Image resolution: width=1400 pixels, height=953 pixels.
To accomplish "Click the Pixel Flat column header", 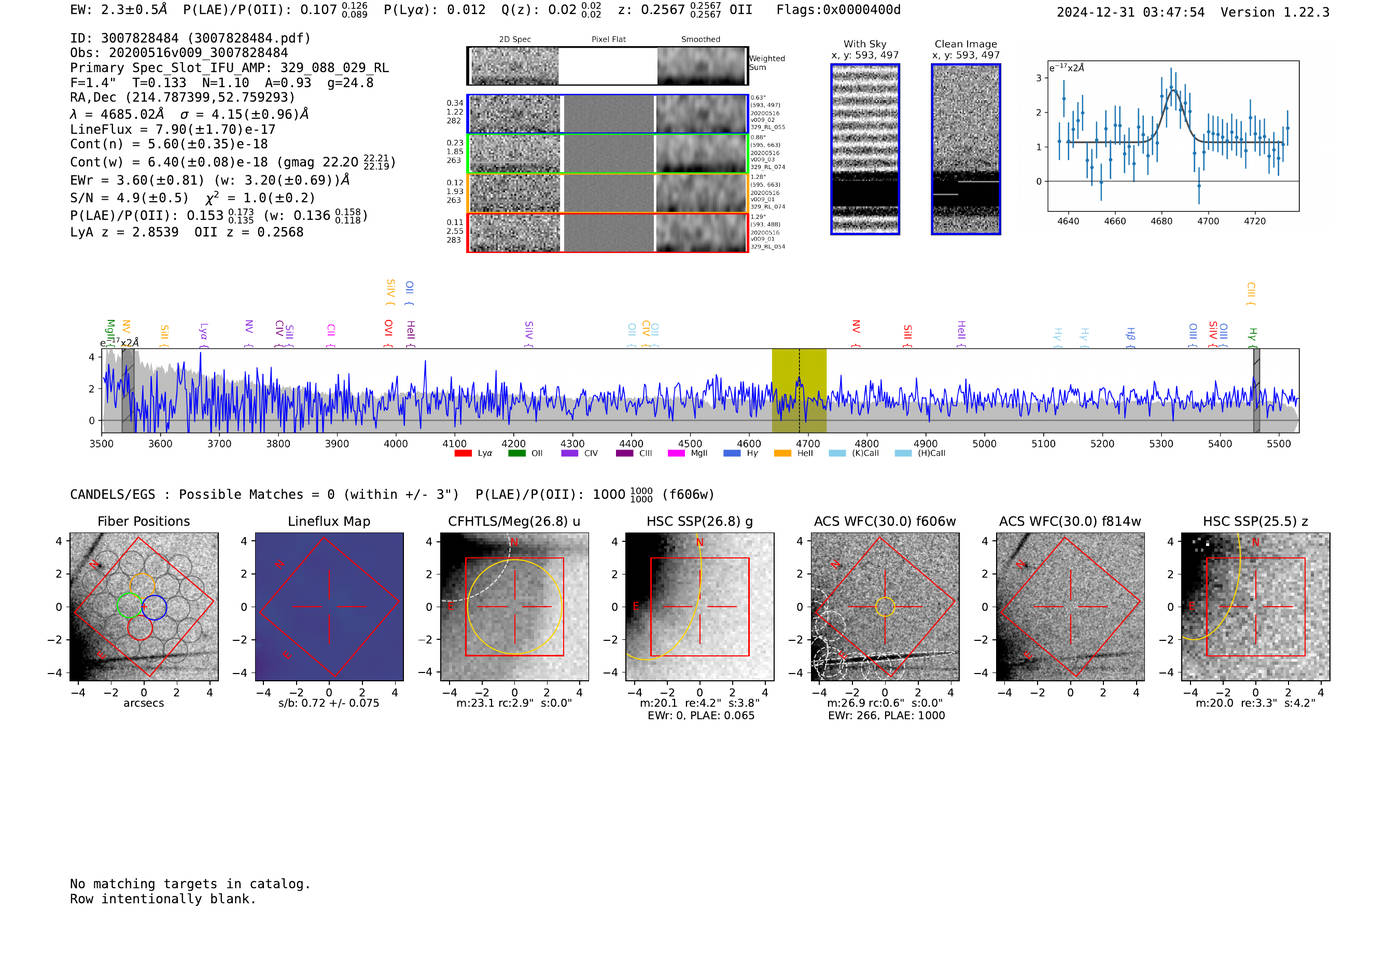I will (x=608, y=40).
